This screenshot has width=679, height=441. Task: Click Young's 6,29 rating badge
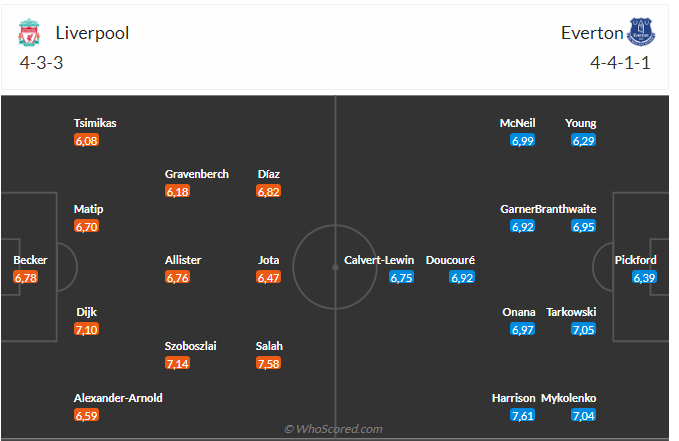click(x=584, y=140)
